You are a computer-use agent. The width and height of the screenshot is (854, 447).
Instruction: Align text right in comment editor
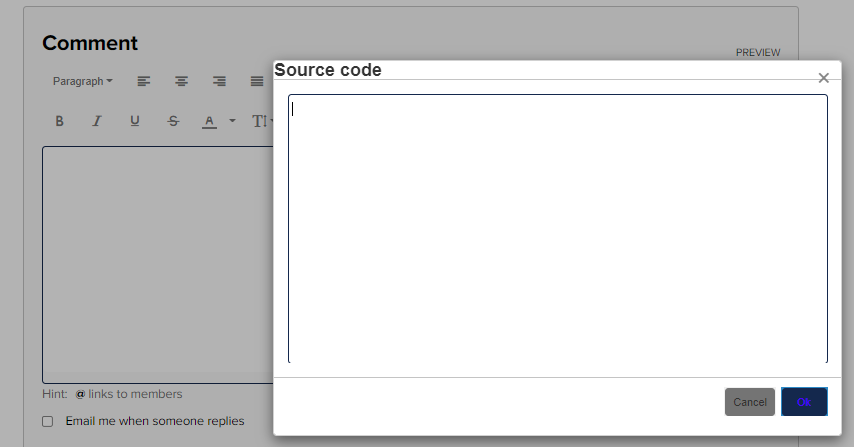(219, 81)
